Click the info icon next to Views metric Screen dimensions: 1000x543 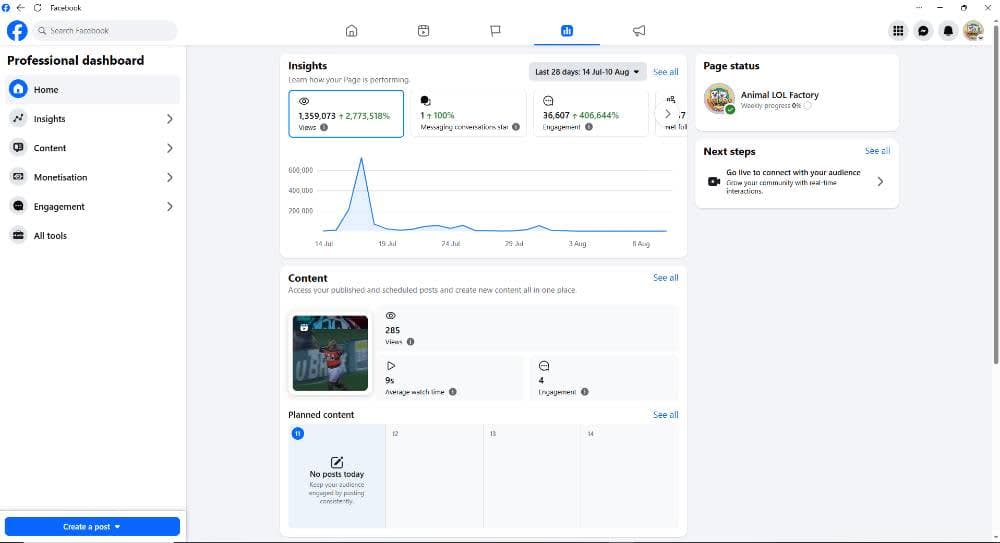coord(324,128)
